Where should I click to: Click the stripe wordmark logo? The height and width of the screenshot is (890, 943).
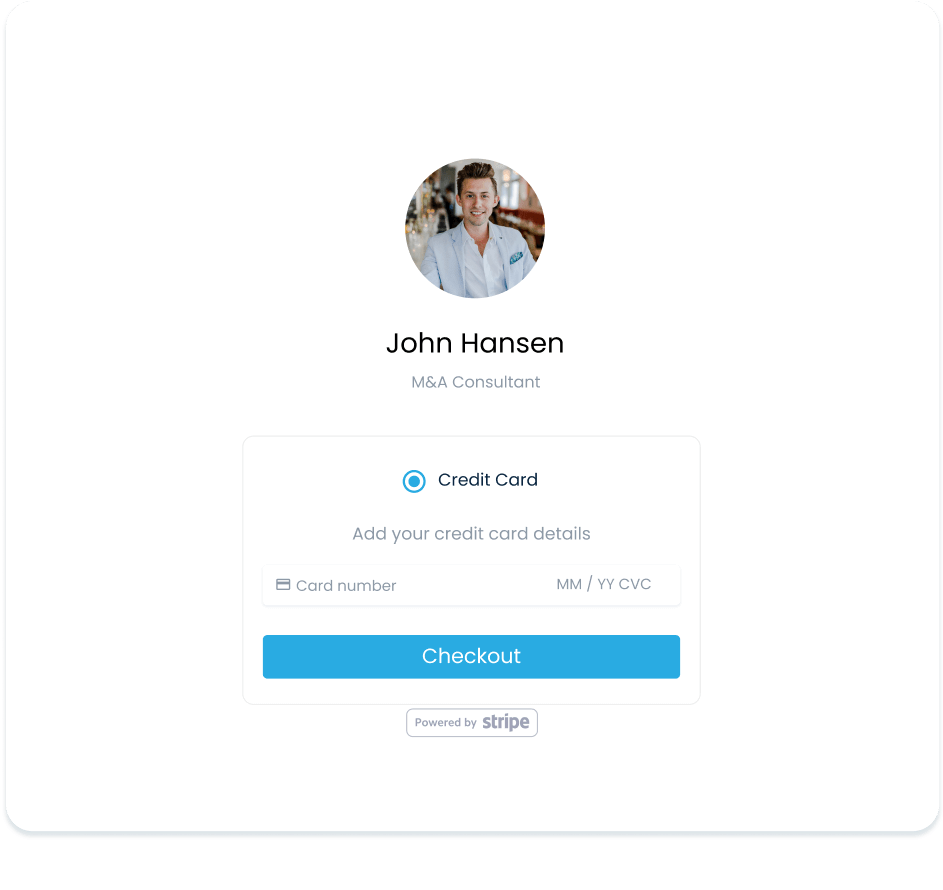pos(506,722)
